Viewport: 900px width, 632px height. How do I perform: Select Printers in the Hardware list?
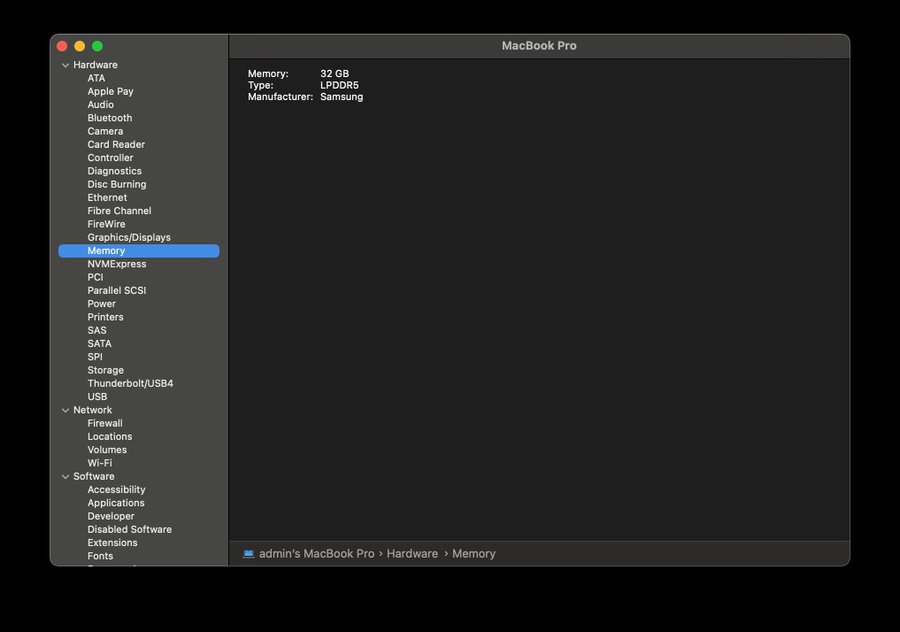(x=105, y=317)
